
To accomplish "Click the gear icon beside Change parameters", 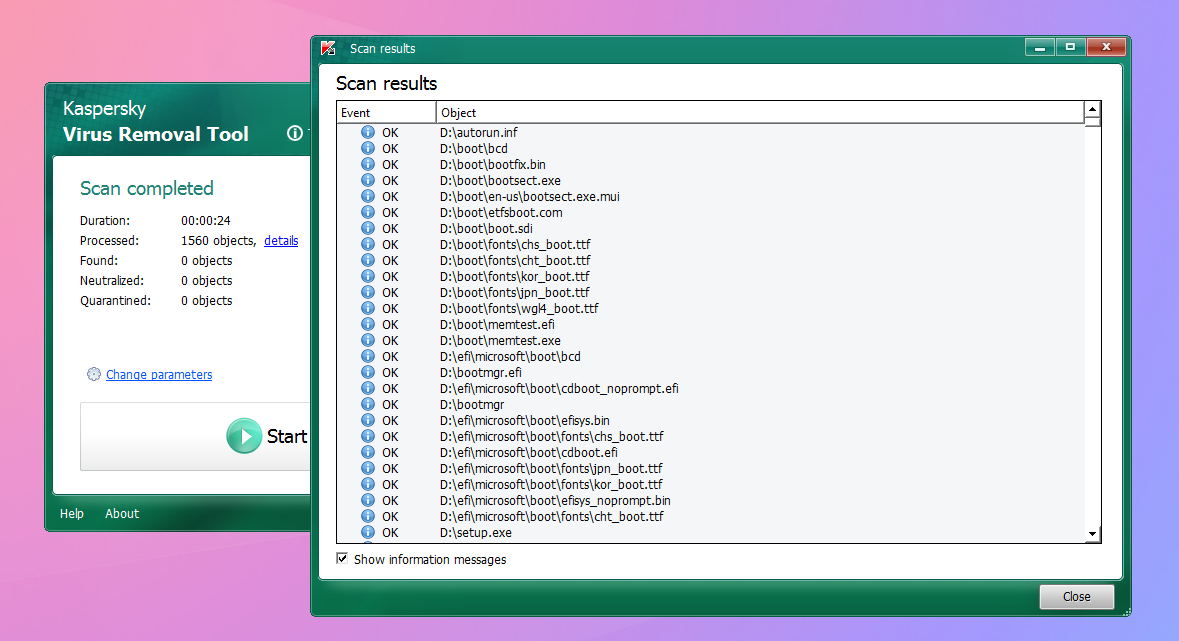I will click(94, 374).
